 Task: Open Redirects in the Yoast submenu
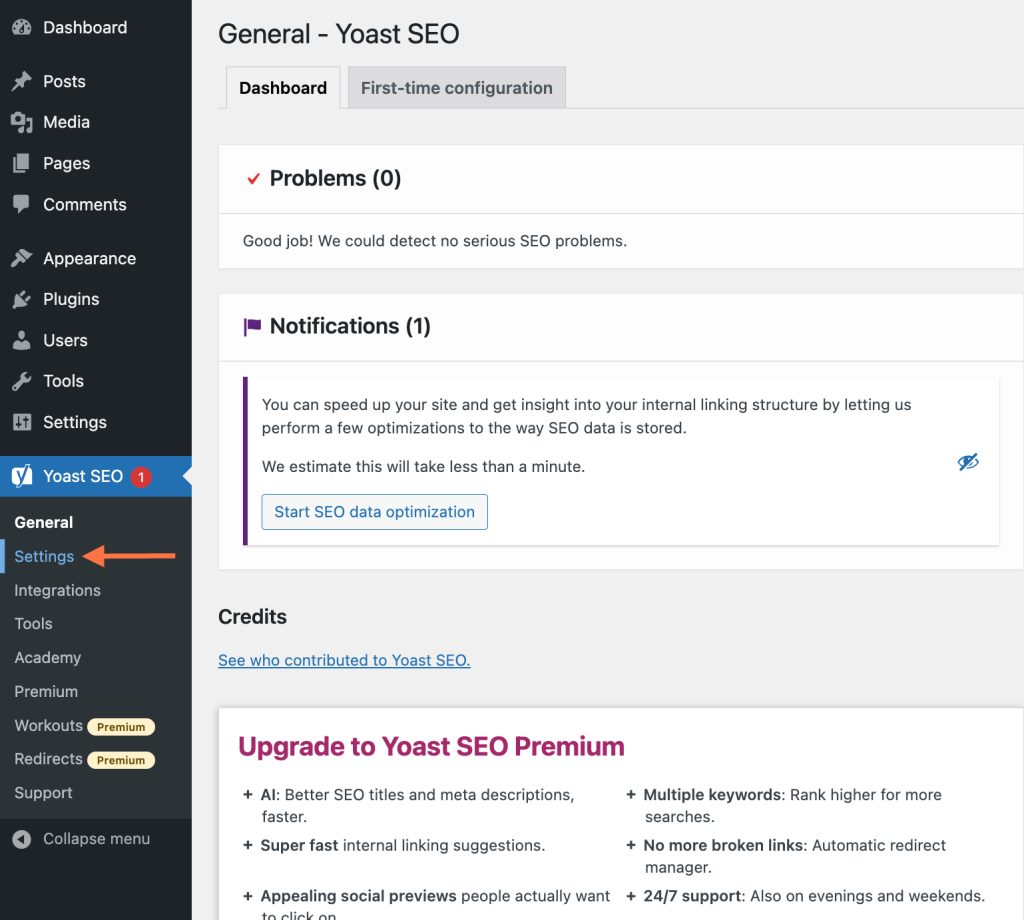(x=48, y=759)
